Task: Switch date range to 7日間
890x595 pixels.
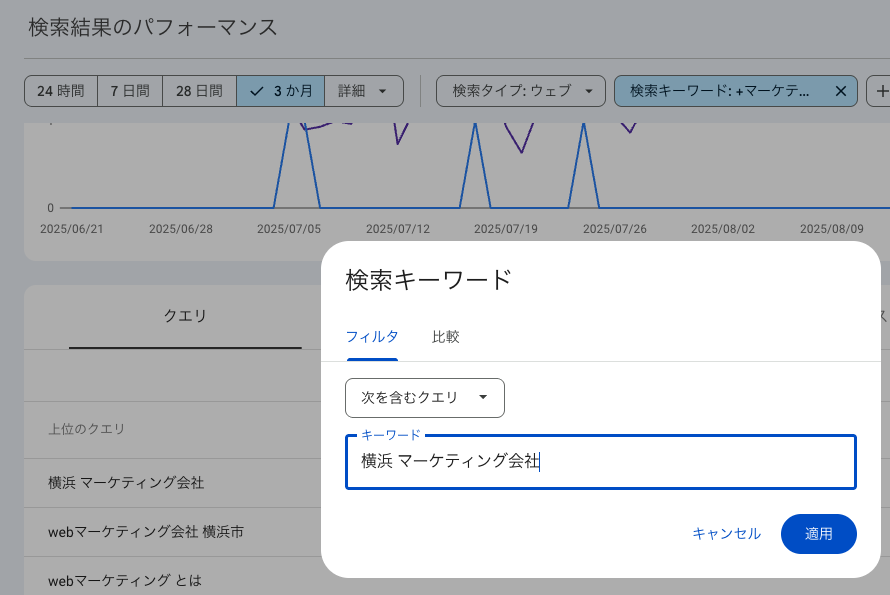Action: point(130,91)
